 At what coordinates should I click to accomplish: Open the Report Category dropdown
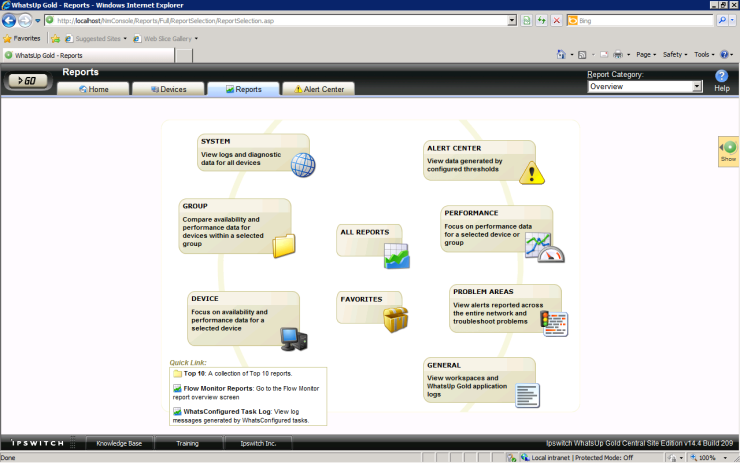[697, 86]
